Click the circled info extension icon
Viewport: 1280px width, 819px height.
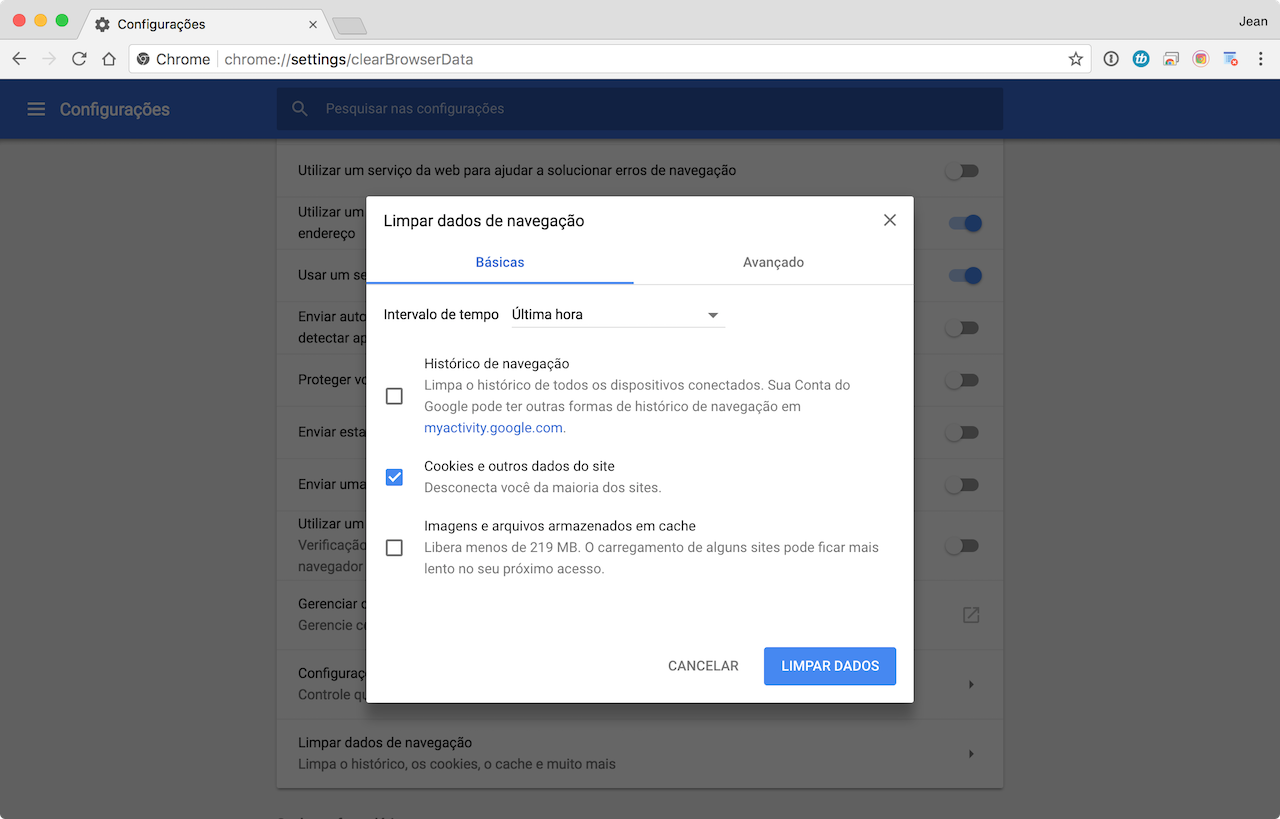coord(1110,59)
